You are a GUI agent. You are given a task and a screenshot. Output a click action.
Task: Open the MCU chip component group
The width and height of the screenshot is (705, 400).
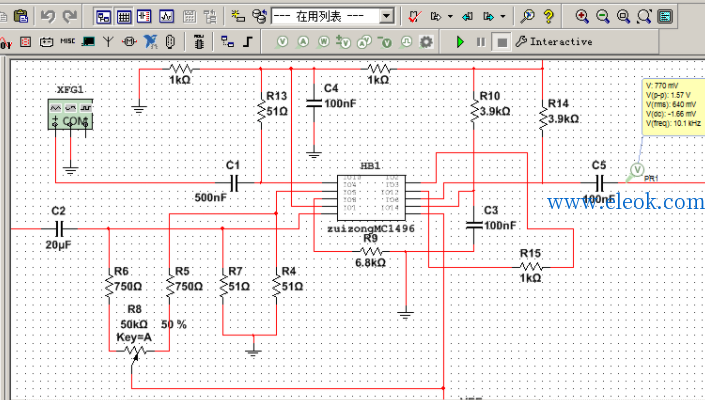(x=199, y=42)
